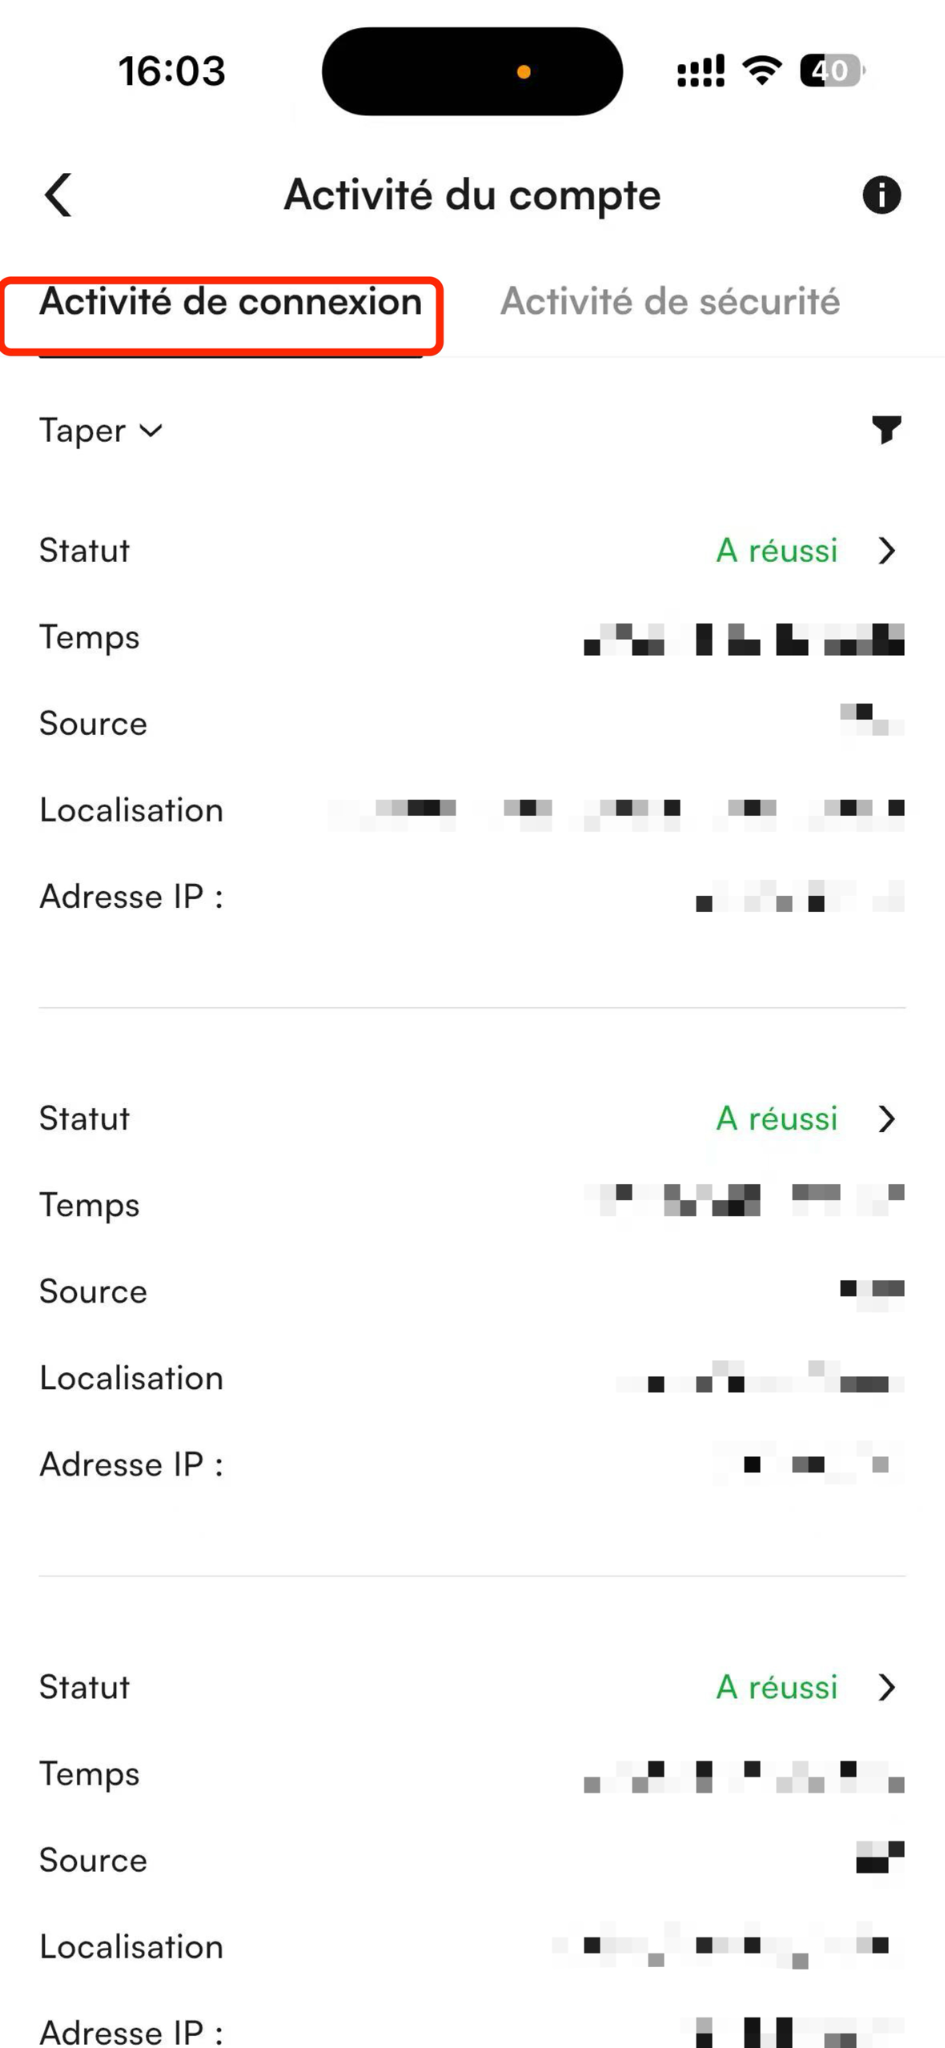
Task: Open the filter funnel icon
Action: 886,430
